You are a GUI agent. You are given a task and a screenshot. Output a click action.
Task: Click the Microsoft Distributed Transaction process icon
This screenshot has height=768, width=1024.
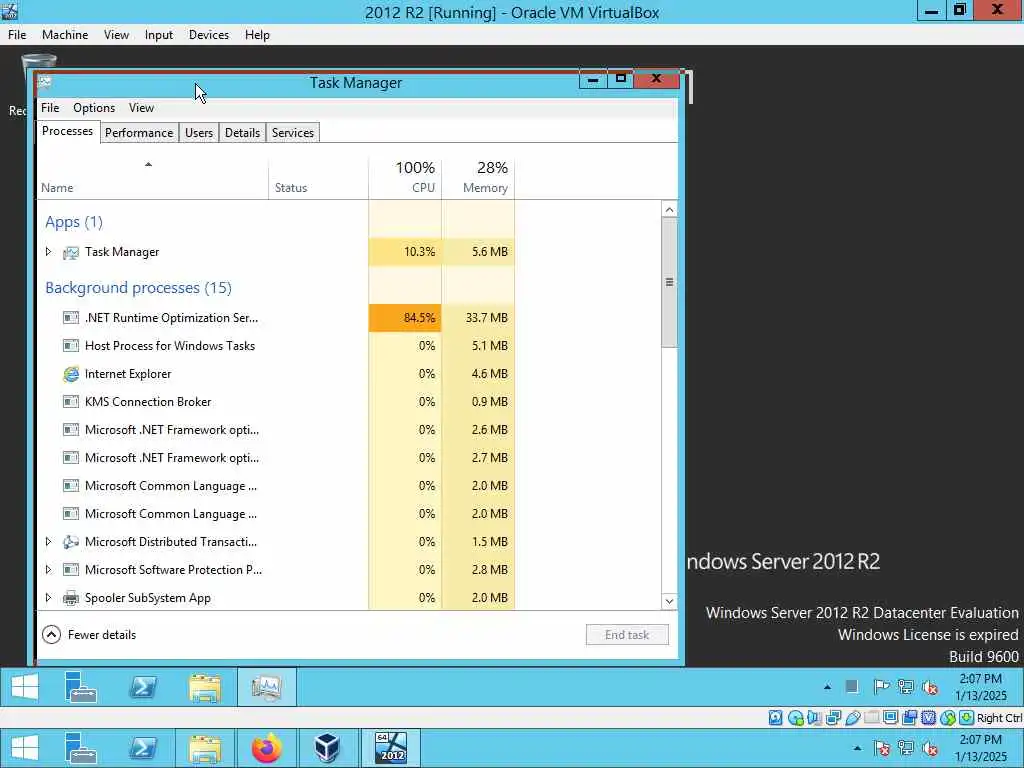71,542
